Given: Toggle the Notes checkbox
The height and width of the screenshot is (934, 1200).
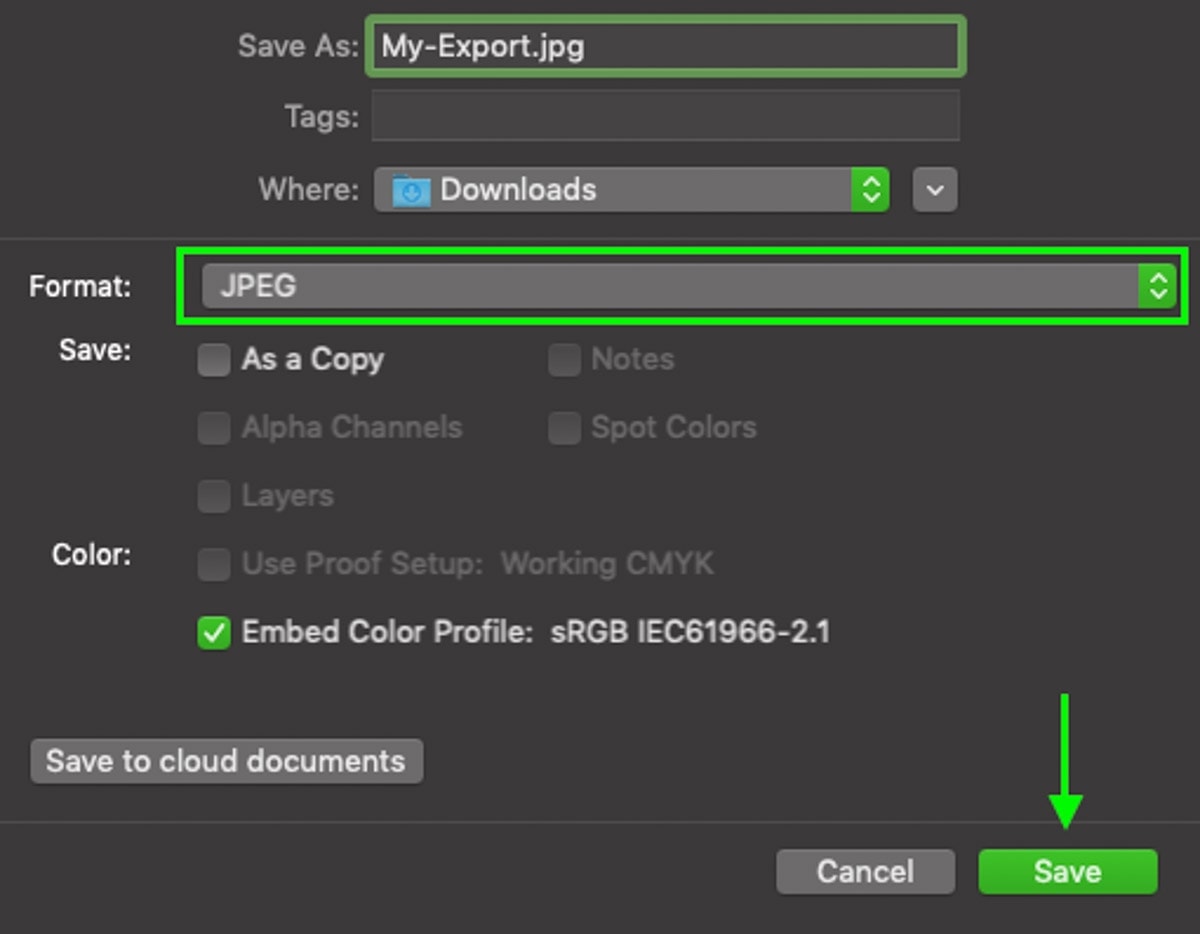Looking at the screenshot, I should click(x=564, y=360).
